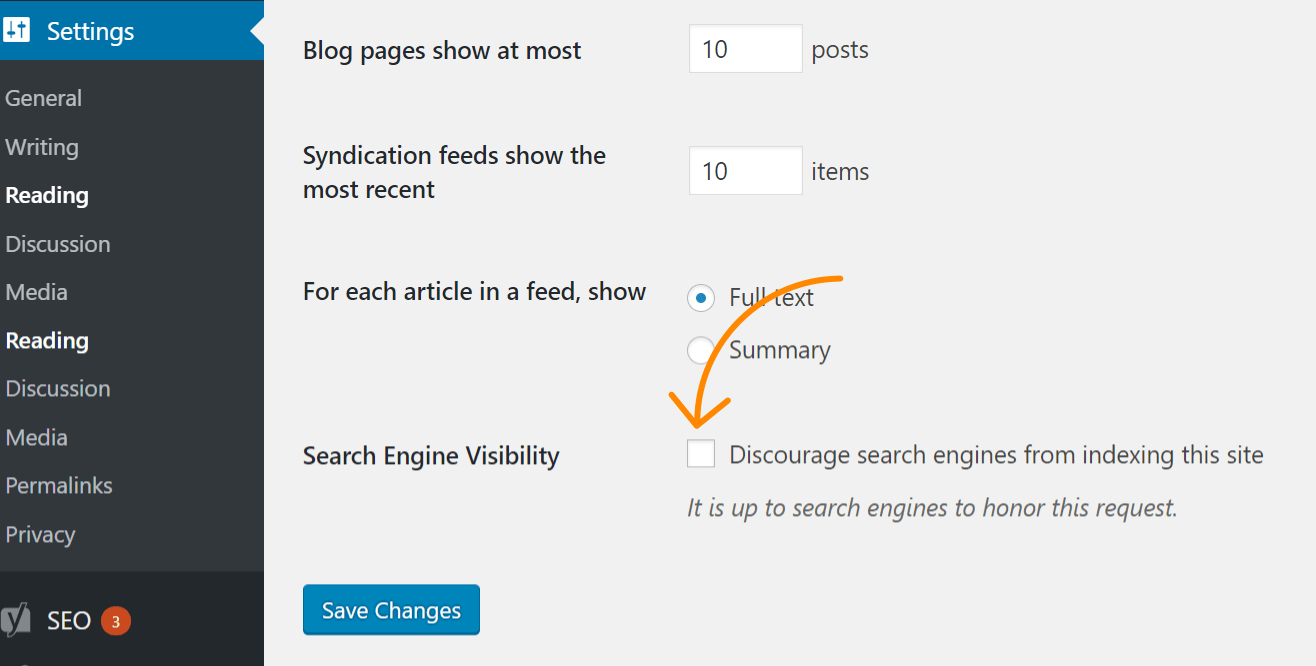Enable Discourage search engines from indexing
The height and width of the screenshot is (666, 1316).
pyautogui.click(x=700, y=454)
